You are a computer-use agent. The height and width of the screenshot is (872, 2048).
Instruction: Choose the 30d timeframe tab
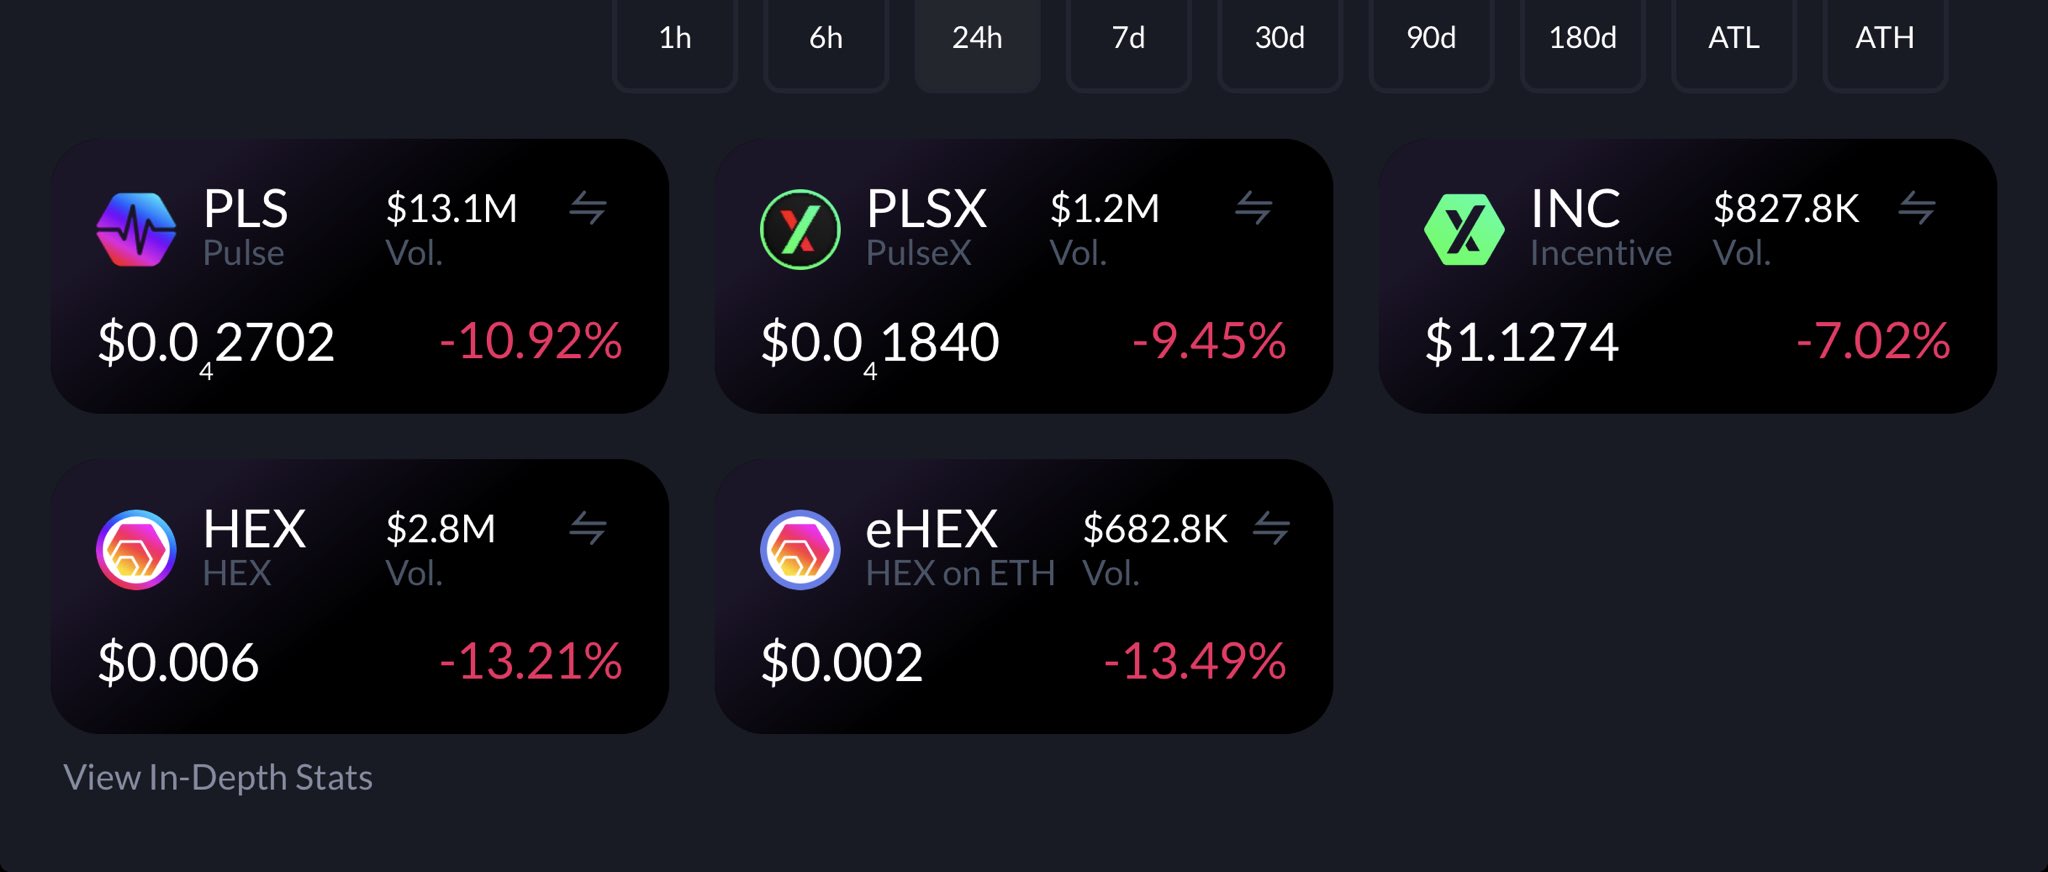(x=1279, y=39)
